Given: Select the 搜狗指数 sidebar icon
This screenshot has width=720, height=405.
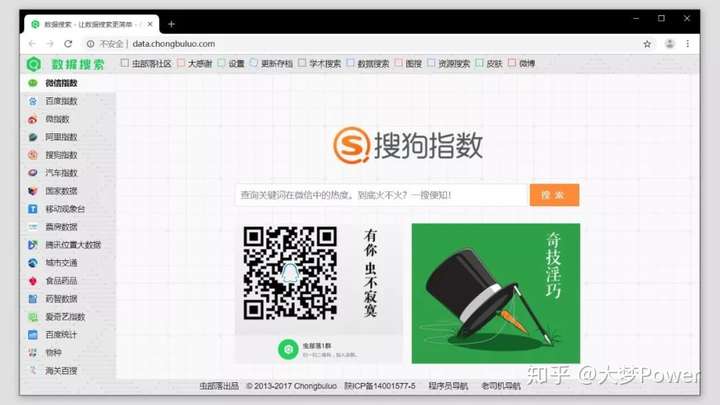Looking at the screenshot, I should click(x=33, y=155).
